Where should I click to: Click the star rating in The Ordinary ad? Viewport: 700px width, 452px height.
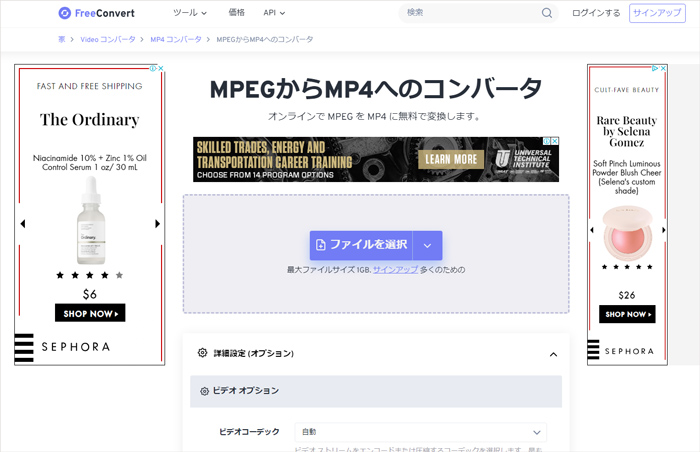point(90,275)
